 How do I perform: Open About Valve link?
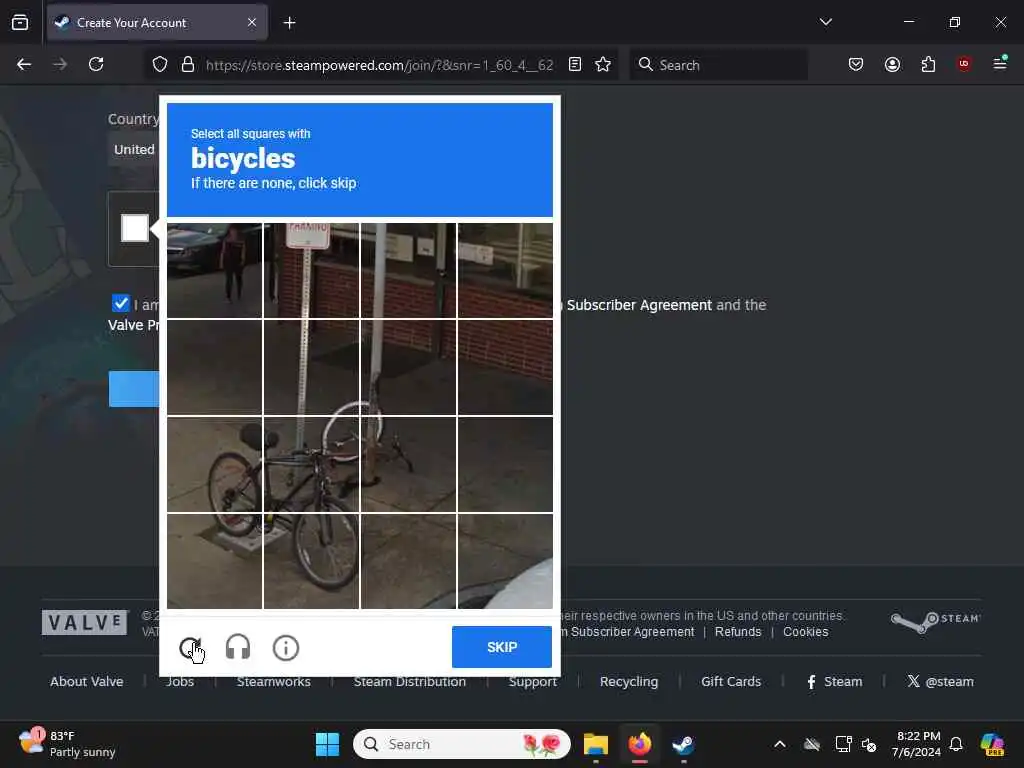click(87, 681)
